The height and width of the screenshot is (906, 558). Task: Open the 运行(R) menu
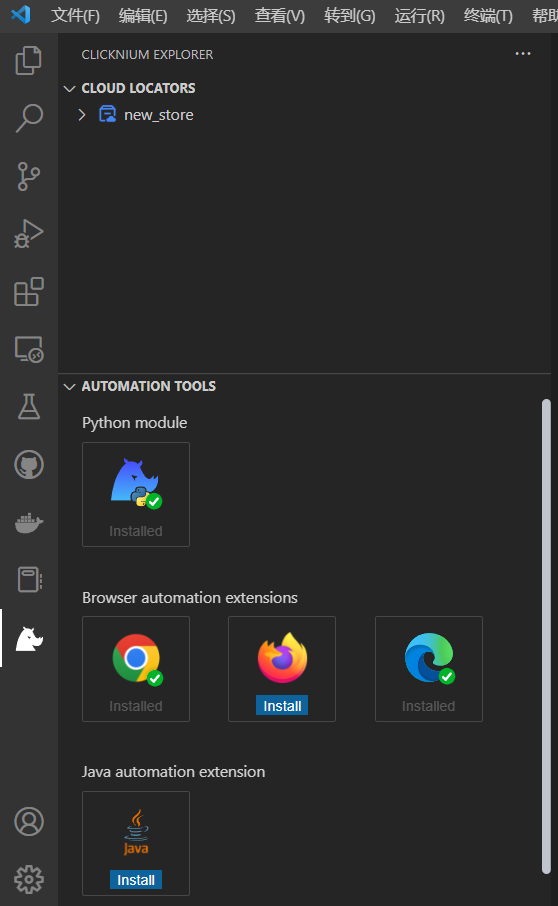coord(420,16)
